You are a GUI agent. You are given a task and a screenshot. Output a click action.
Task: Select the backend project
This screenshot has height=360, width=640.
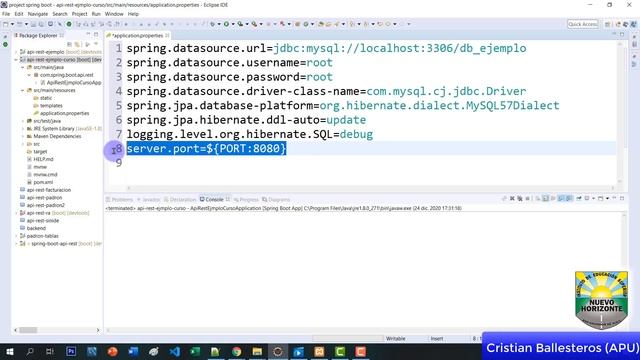point(33,228)
